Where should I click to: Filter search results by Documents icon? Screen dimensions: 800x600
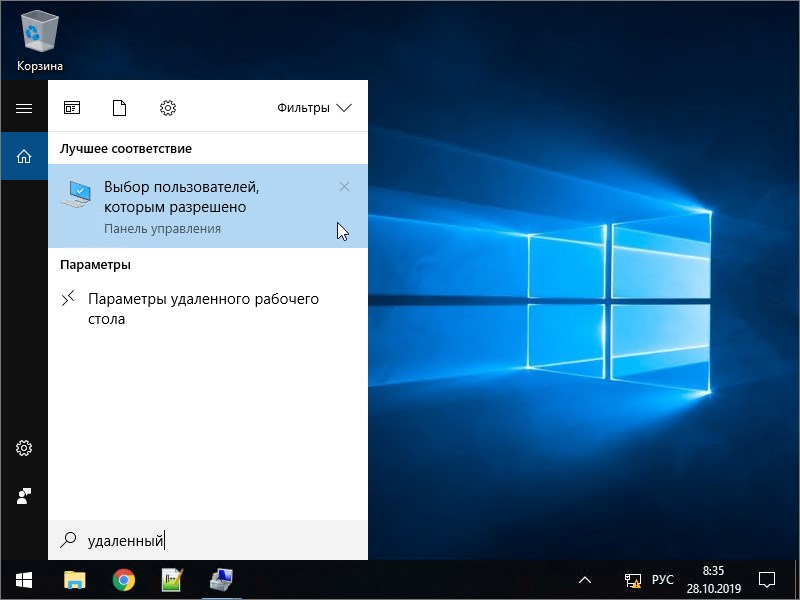tap(119, 108)
